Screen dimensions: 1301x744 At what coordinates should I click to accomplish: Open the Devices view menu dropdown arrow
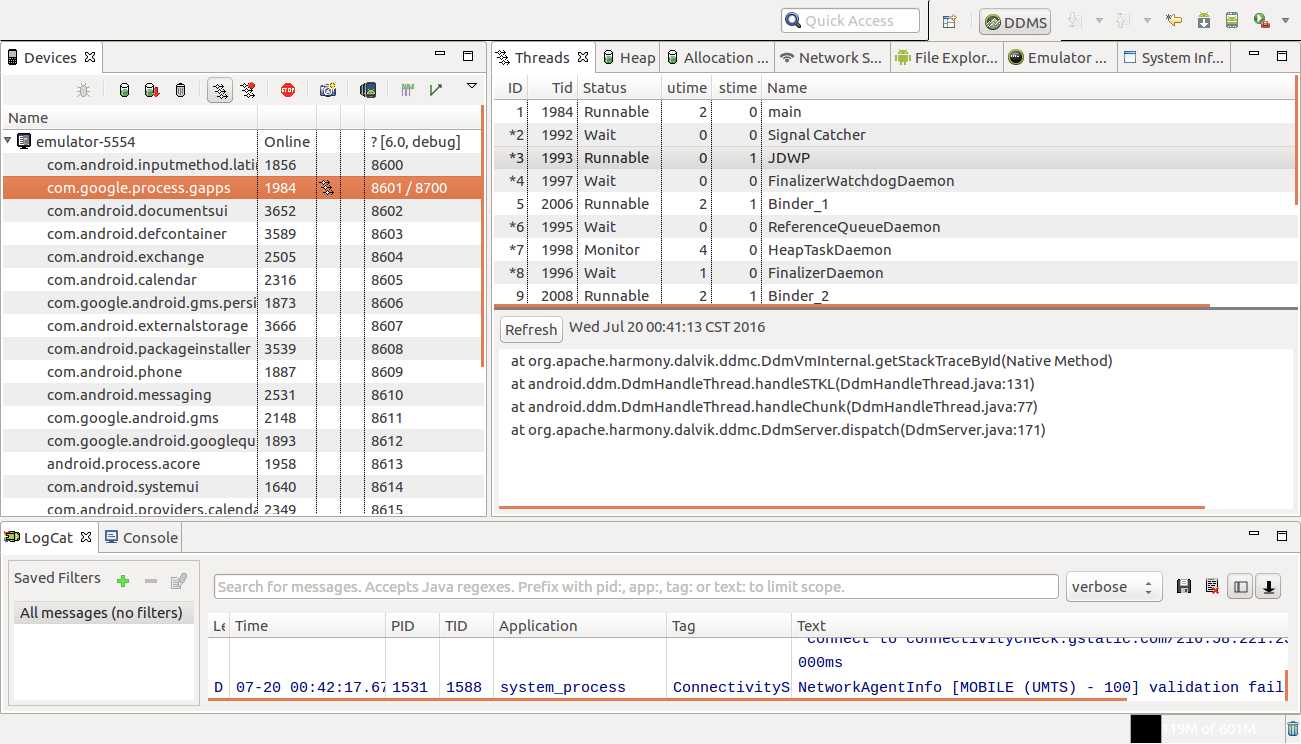(472, 87)
